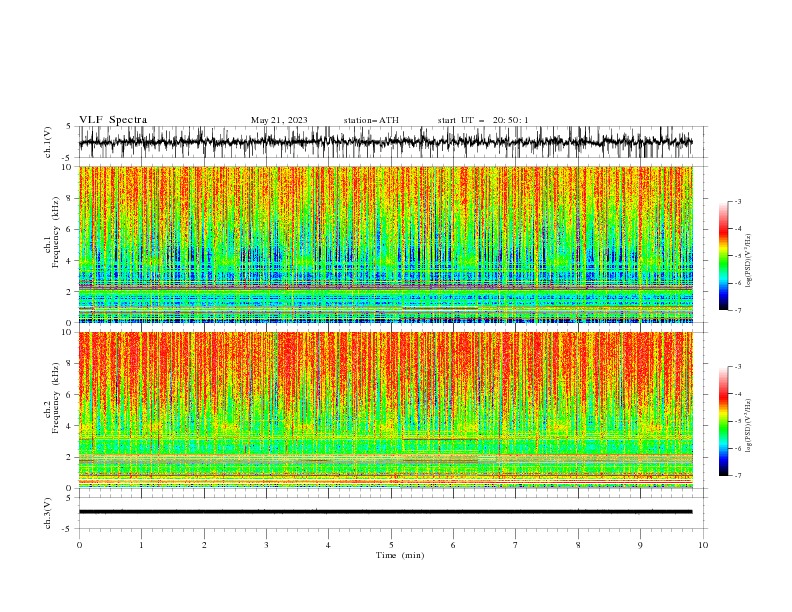Click the '-7' value on ch.2 colorbar

[x=737, y=476]
